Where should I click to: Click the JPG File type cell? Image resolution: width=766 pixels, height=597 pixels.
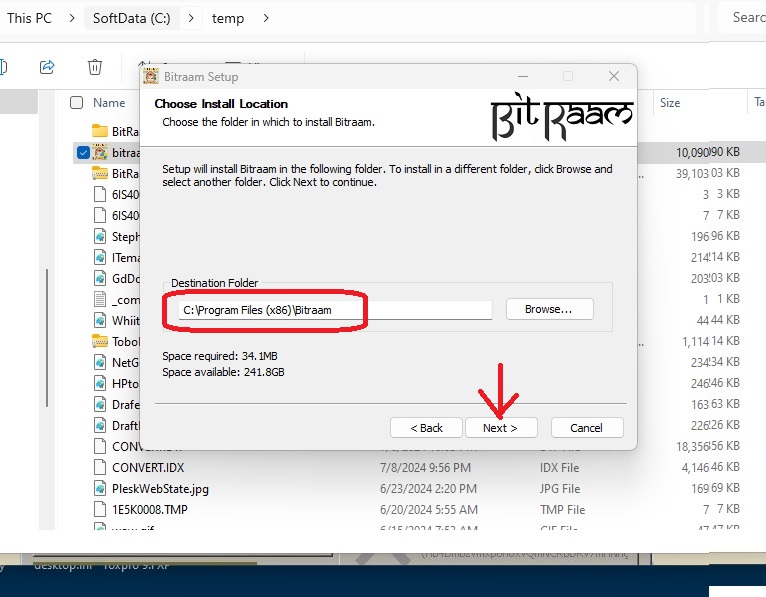tap(560, 489)
